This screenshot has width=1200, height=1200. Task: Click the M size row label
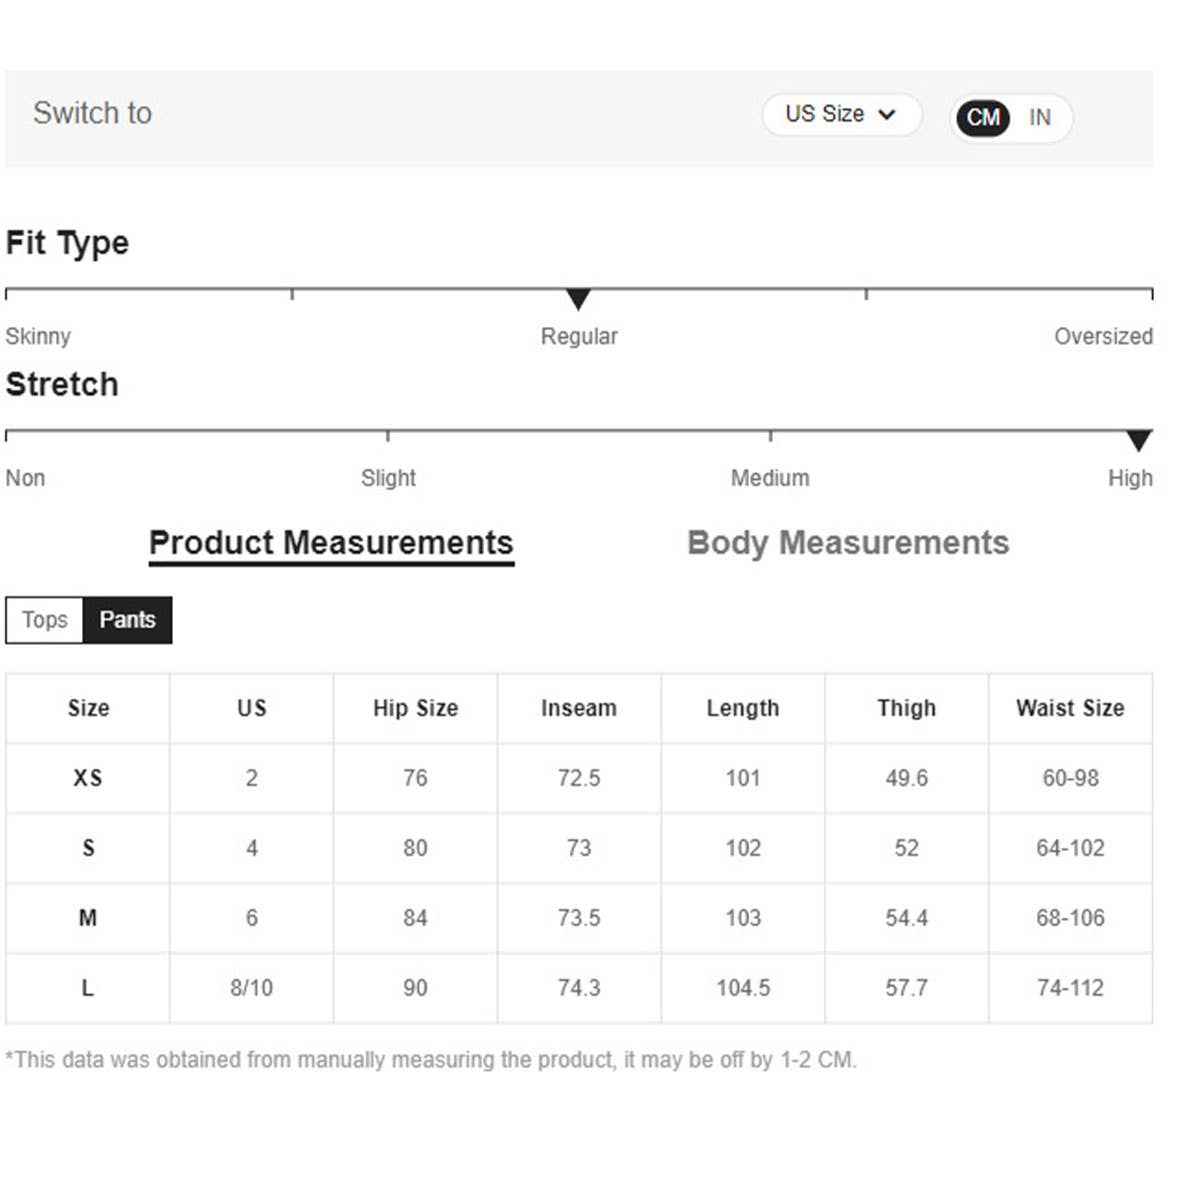coord(88,918)
